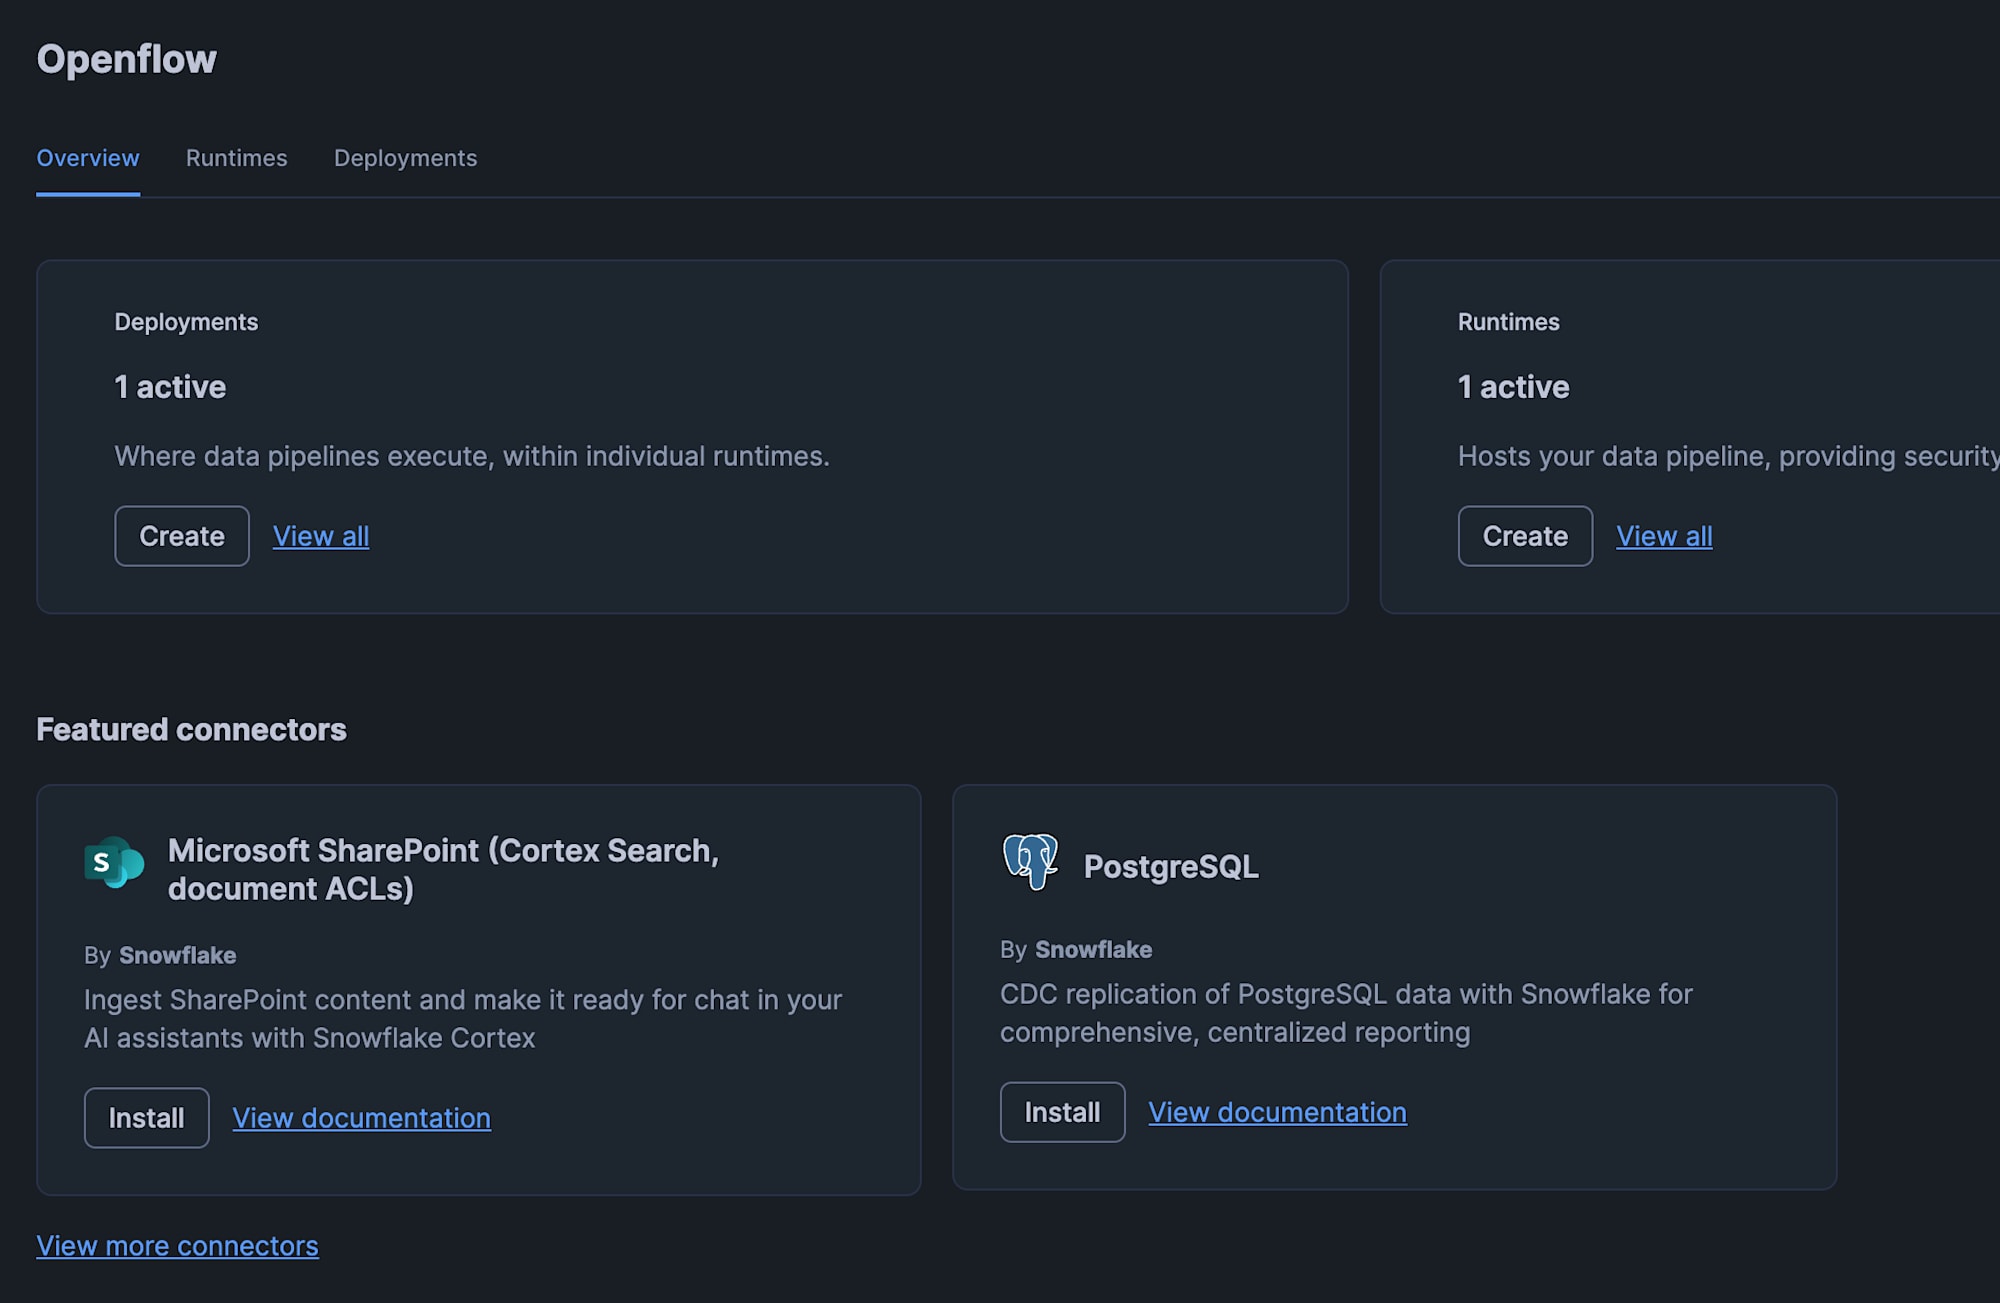Click 'Where data pipelines execute' description
This screenshot has height=1303, width=2000.
click(472, 456)
